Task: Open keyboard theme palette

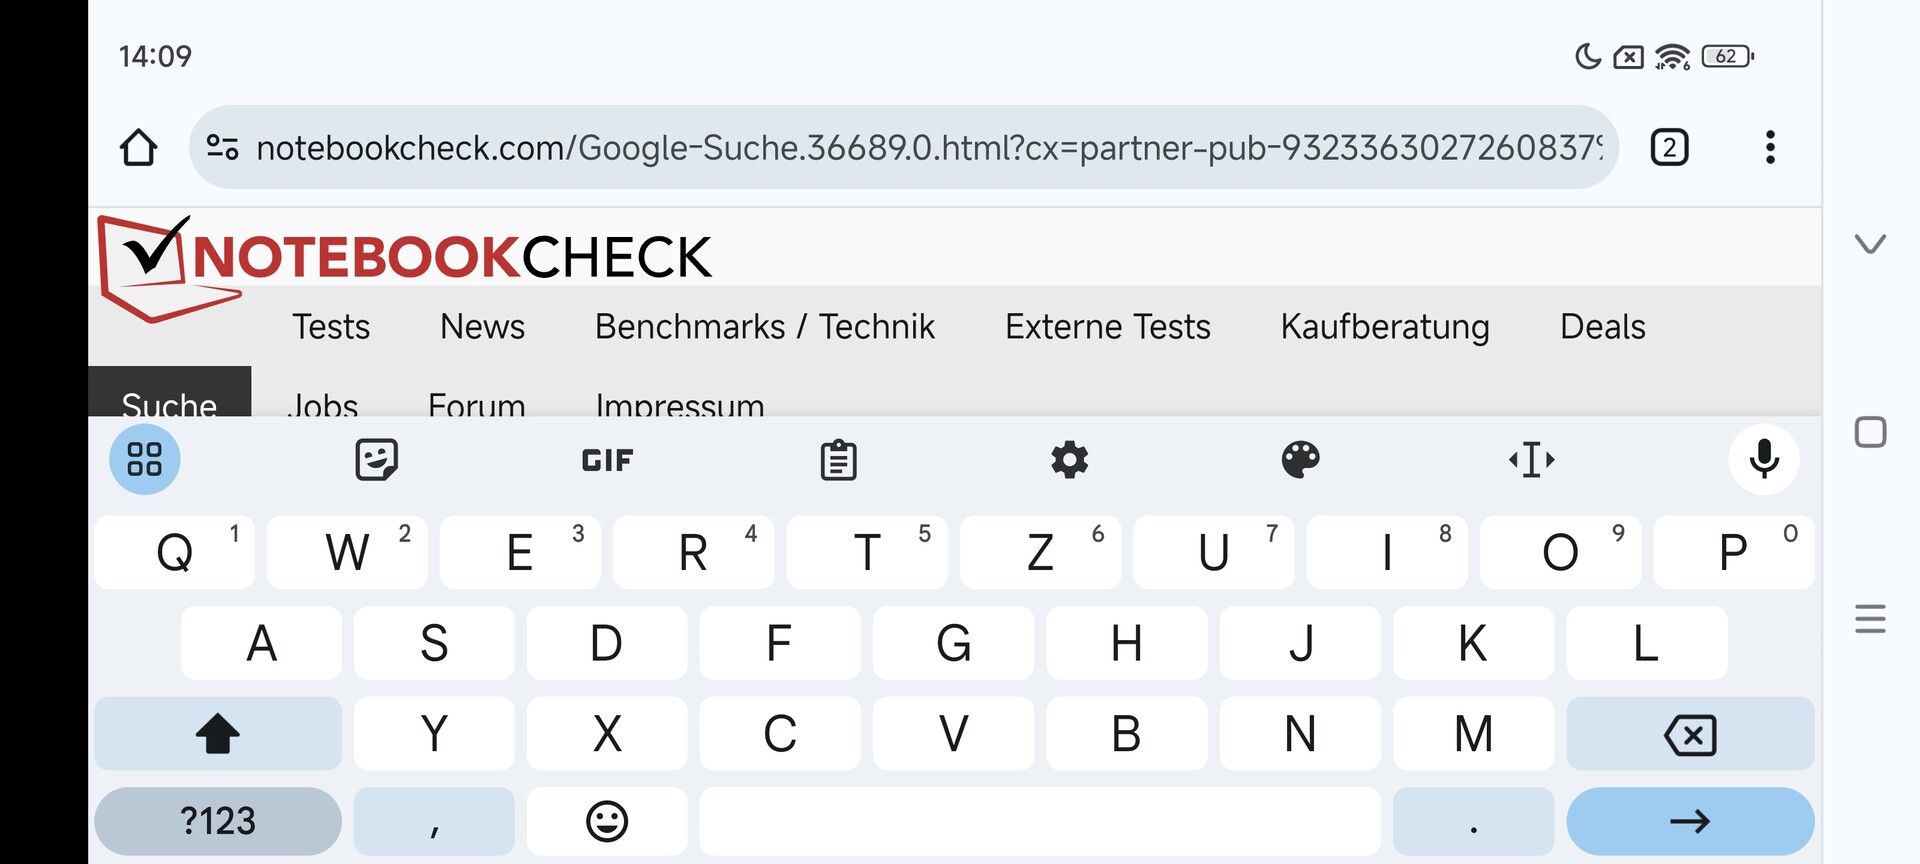Action: (x=1300, y=460)
